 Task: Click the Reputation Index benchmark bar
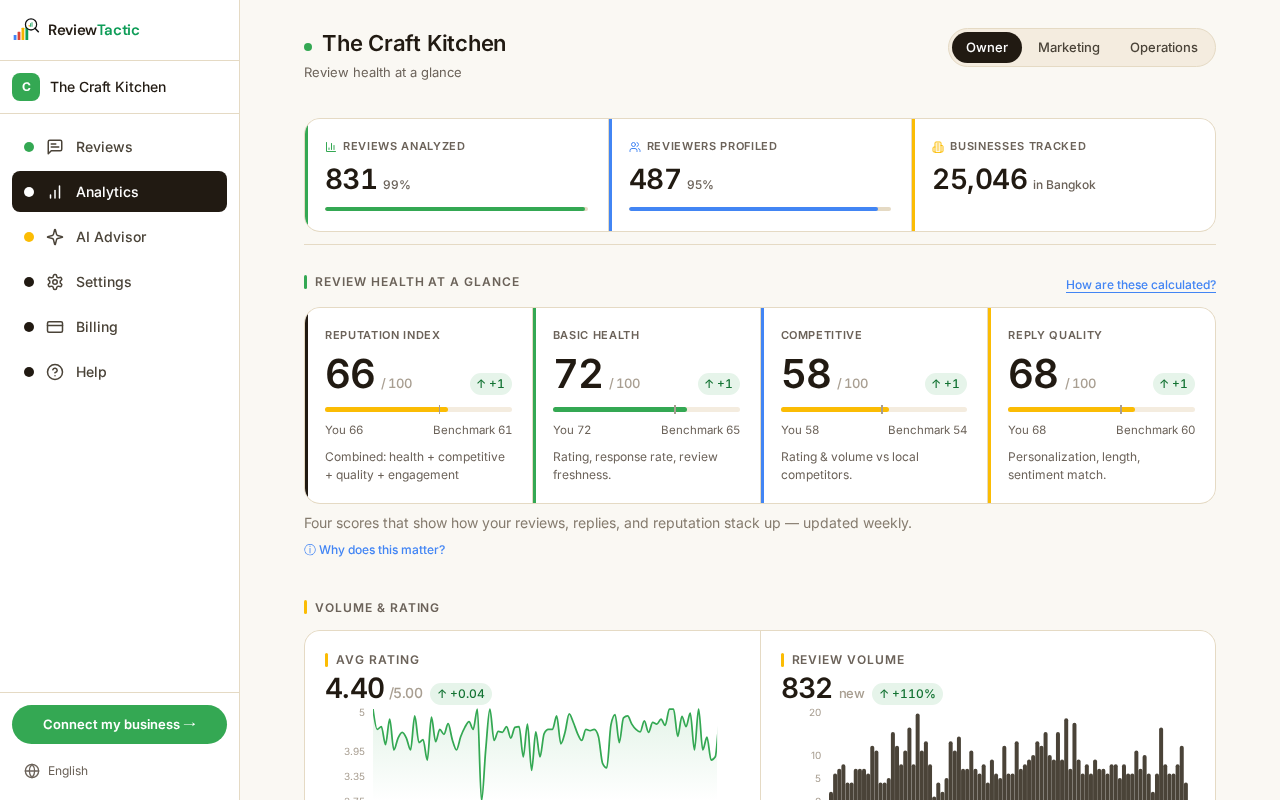pos(418,409)
